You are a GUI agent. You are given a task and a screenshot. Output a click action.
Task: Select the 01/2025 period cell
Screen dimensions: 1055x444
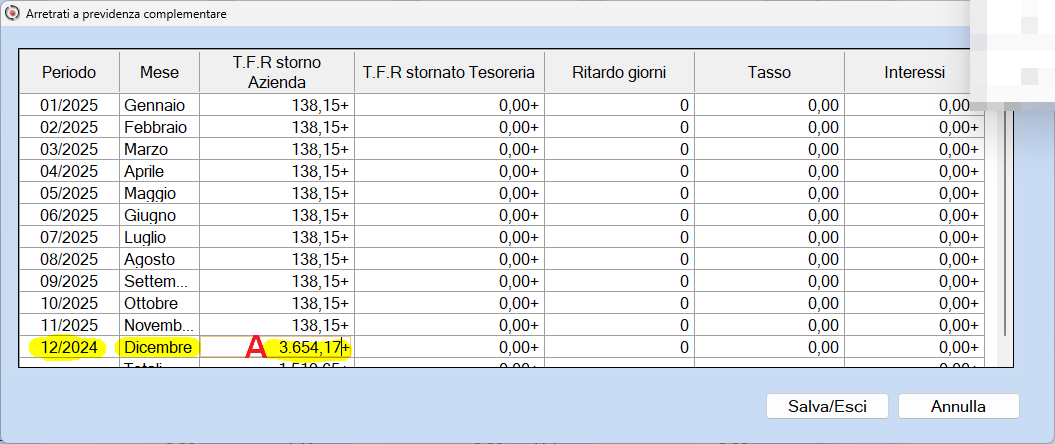(69, 105)
